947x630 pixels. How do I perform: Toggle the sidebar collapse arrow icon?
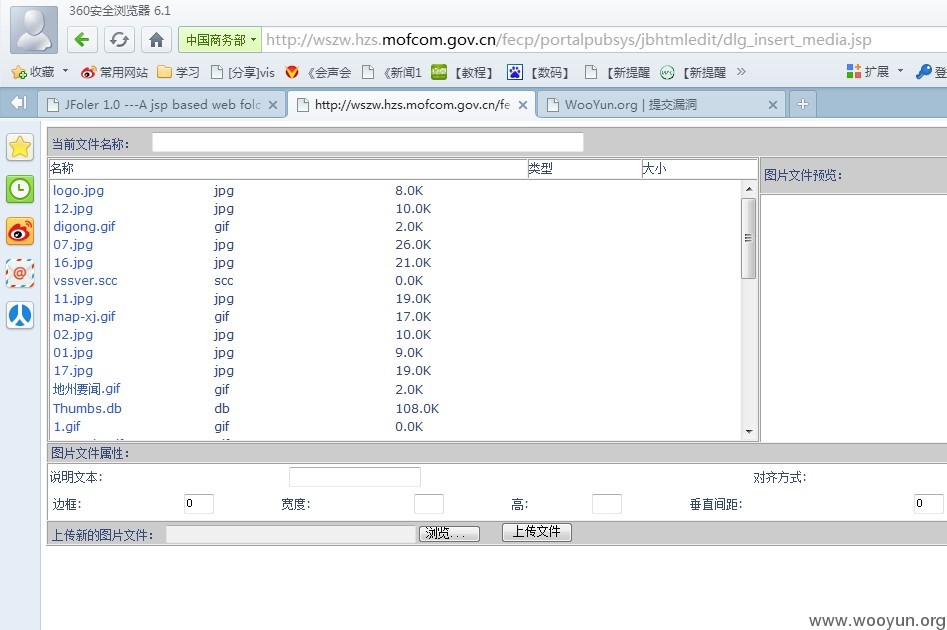[19, 103]
